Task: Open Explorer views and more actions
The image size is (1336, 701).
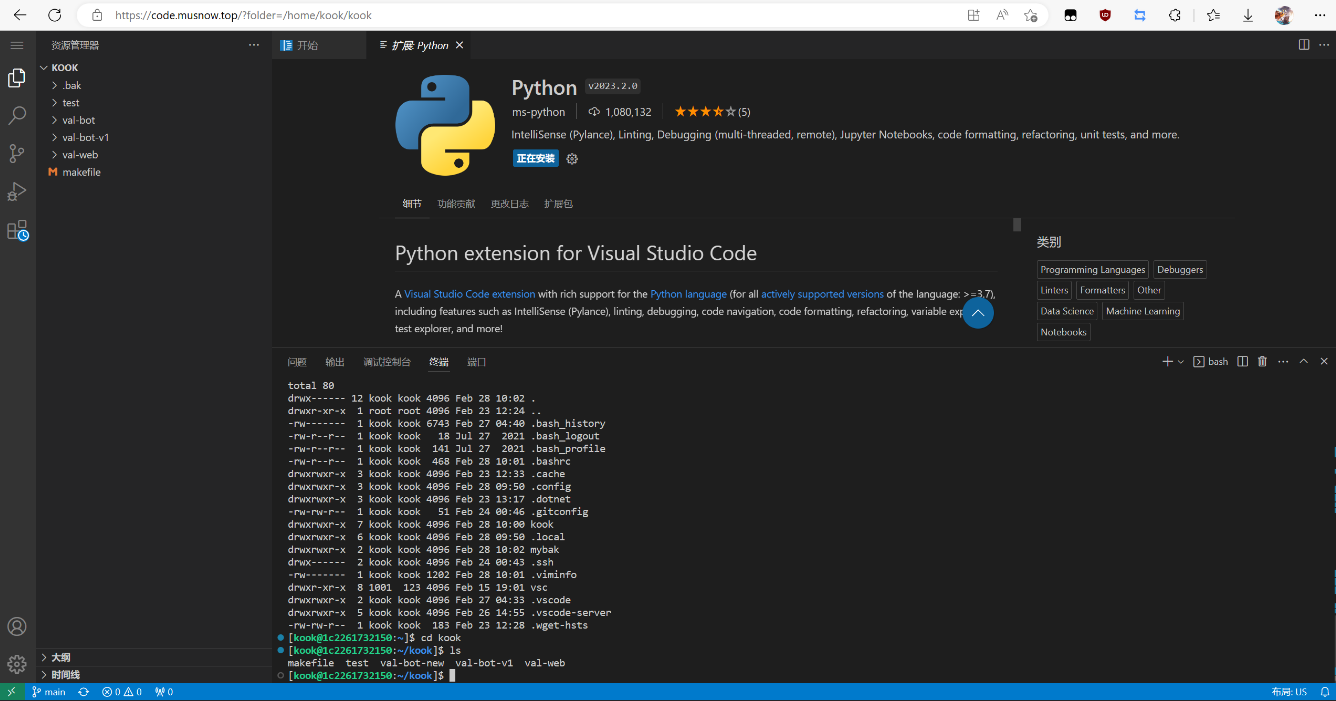Action: (254, 45)
